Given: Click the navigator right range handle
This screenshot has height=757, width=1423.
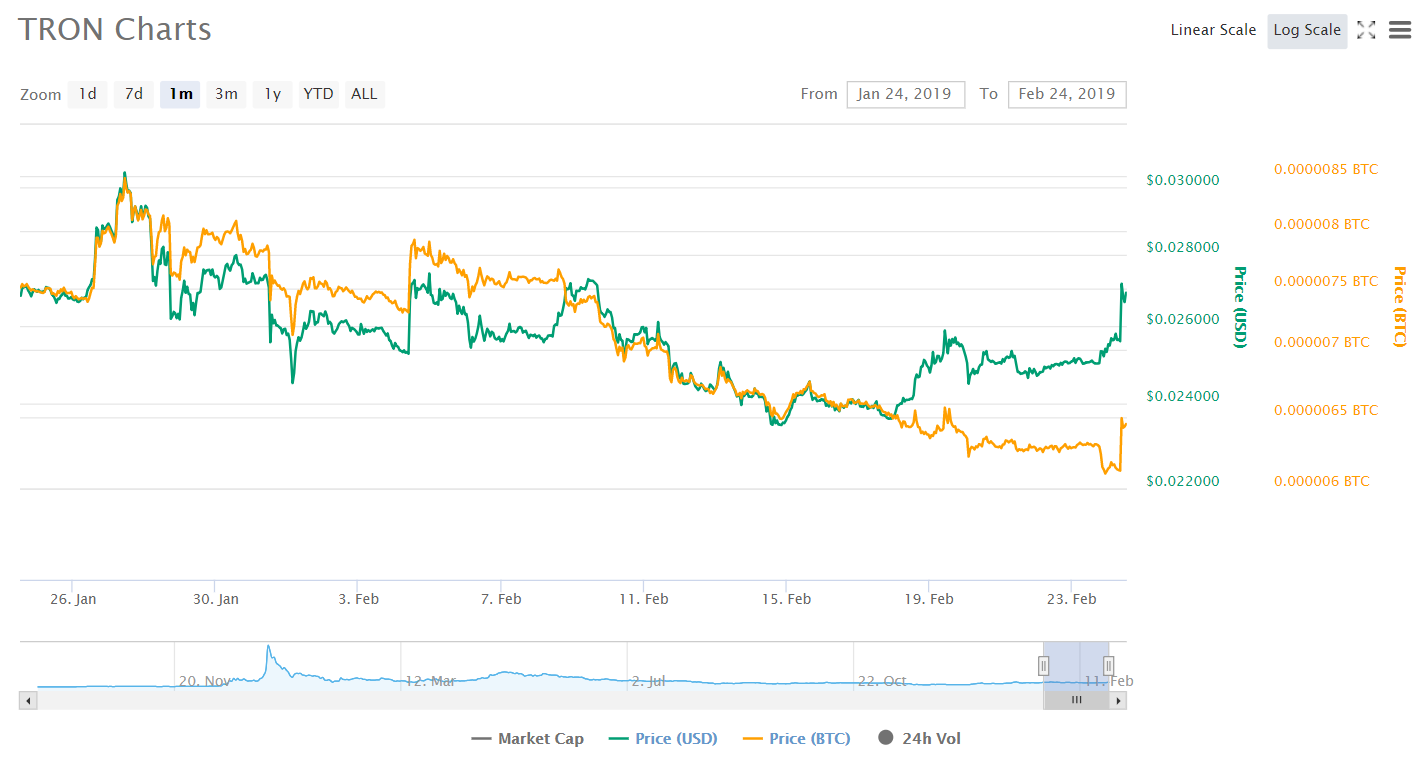Looking at the screenshot, I should click(1108, 665).
